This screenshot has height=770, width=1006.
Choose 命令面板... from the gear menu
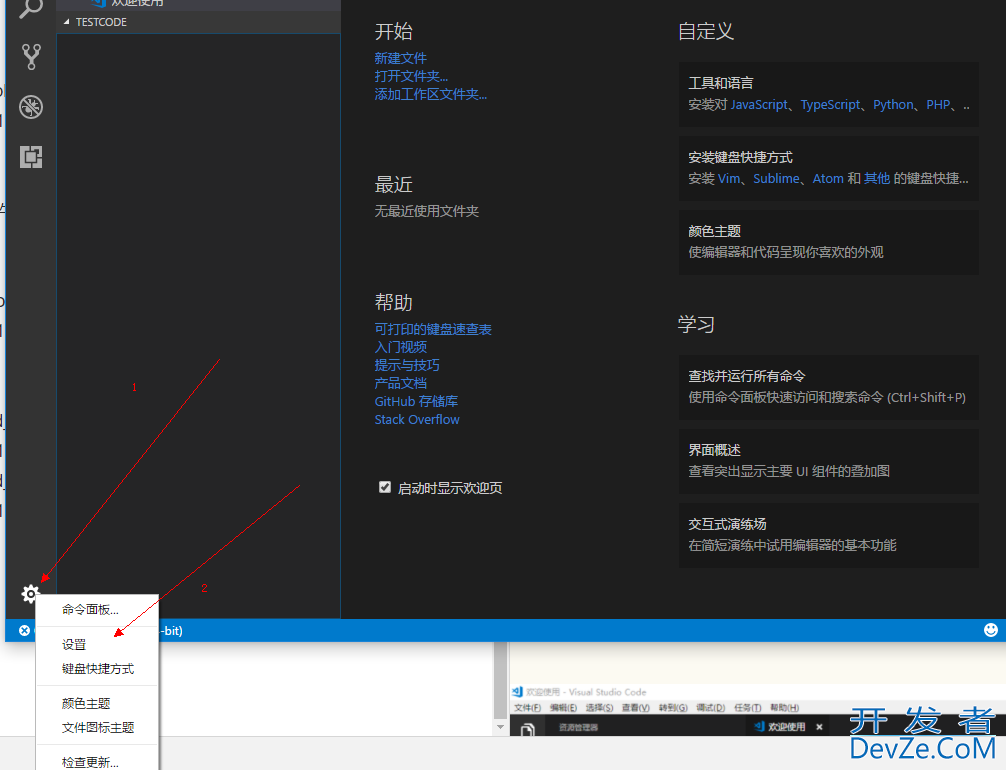click(x=97, y=610)
